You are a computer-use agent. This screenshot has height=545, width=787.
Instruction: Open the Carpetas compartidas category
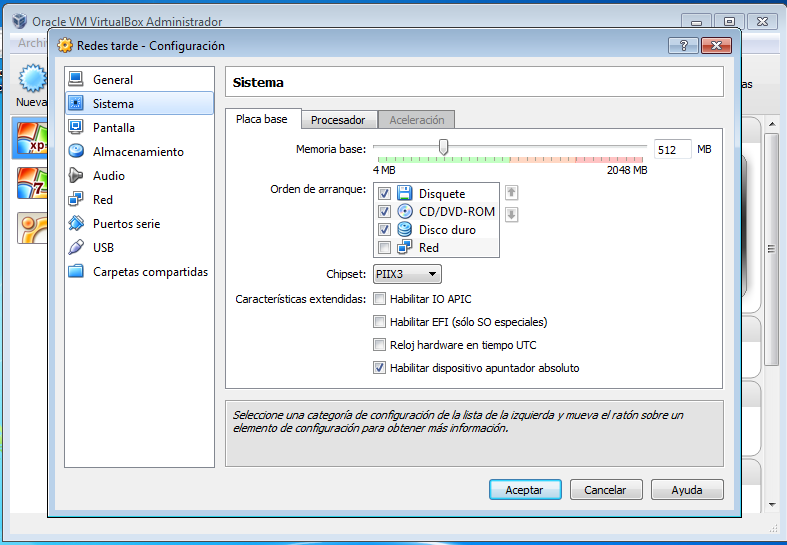click(x=139, y=271)
